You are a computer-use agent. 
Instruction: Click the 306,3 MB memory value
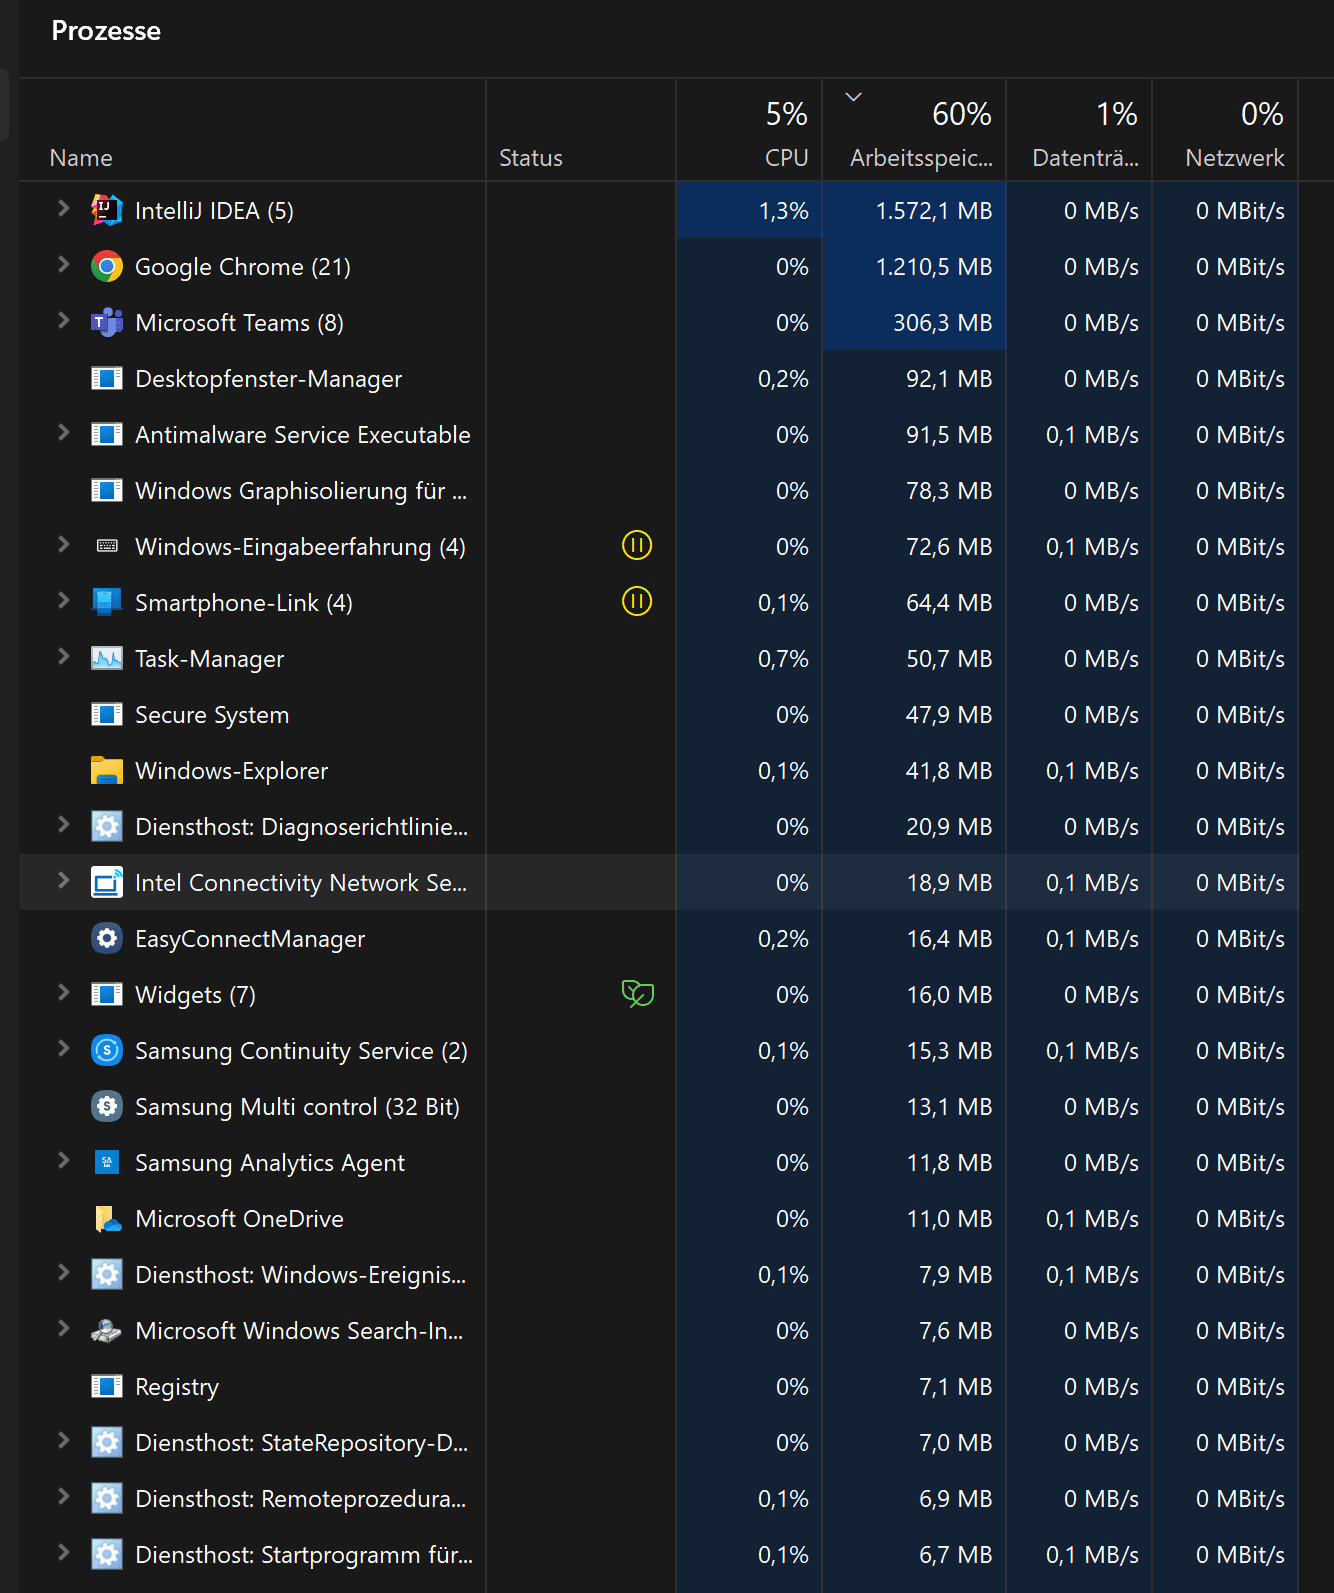coord(942,323)
